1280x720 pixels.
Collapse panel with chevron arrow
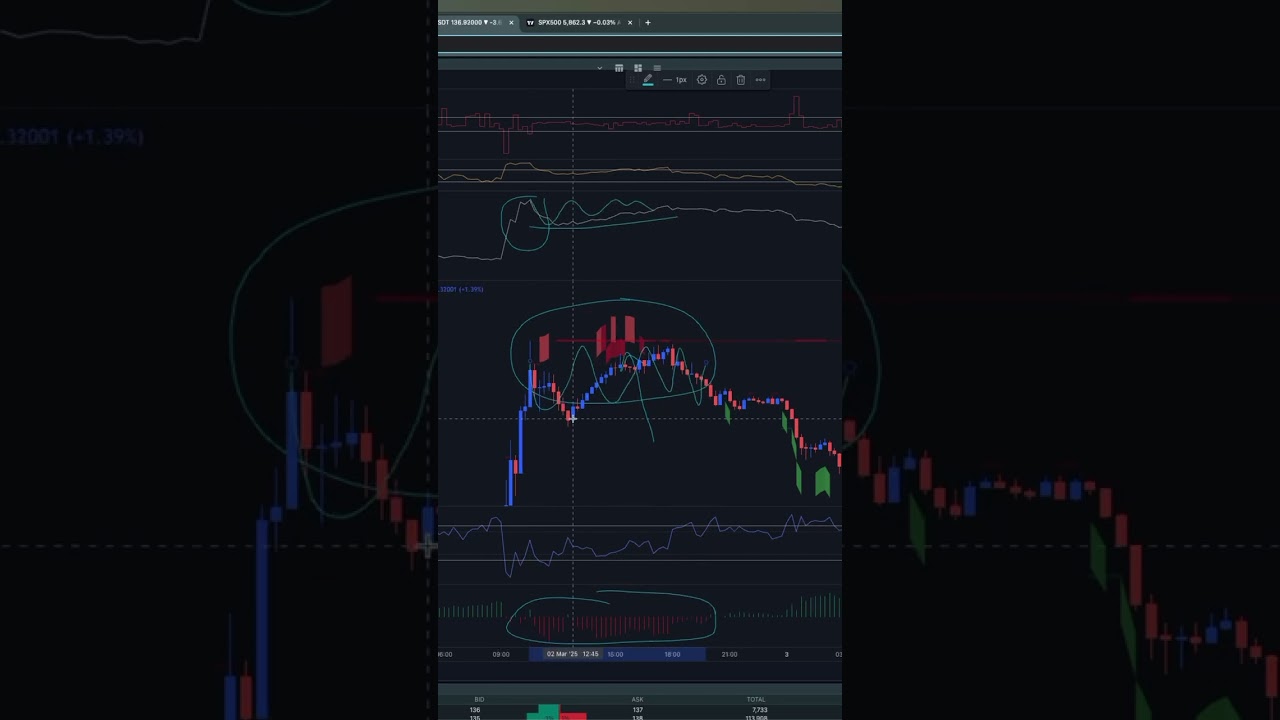(x=600, y=68)
